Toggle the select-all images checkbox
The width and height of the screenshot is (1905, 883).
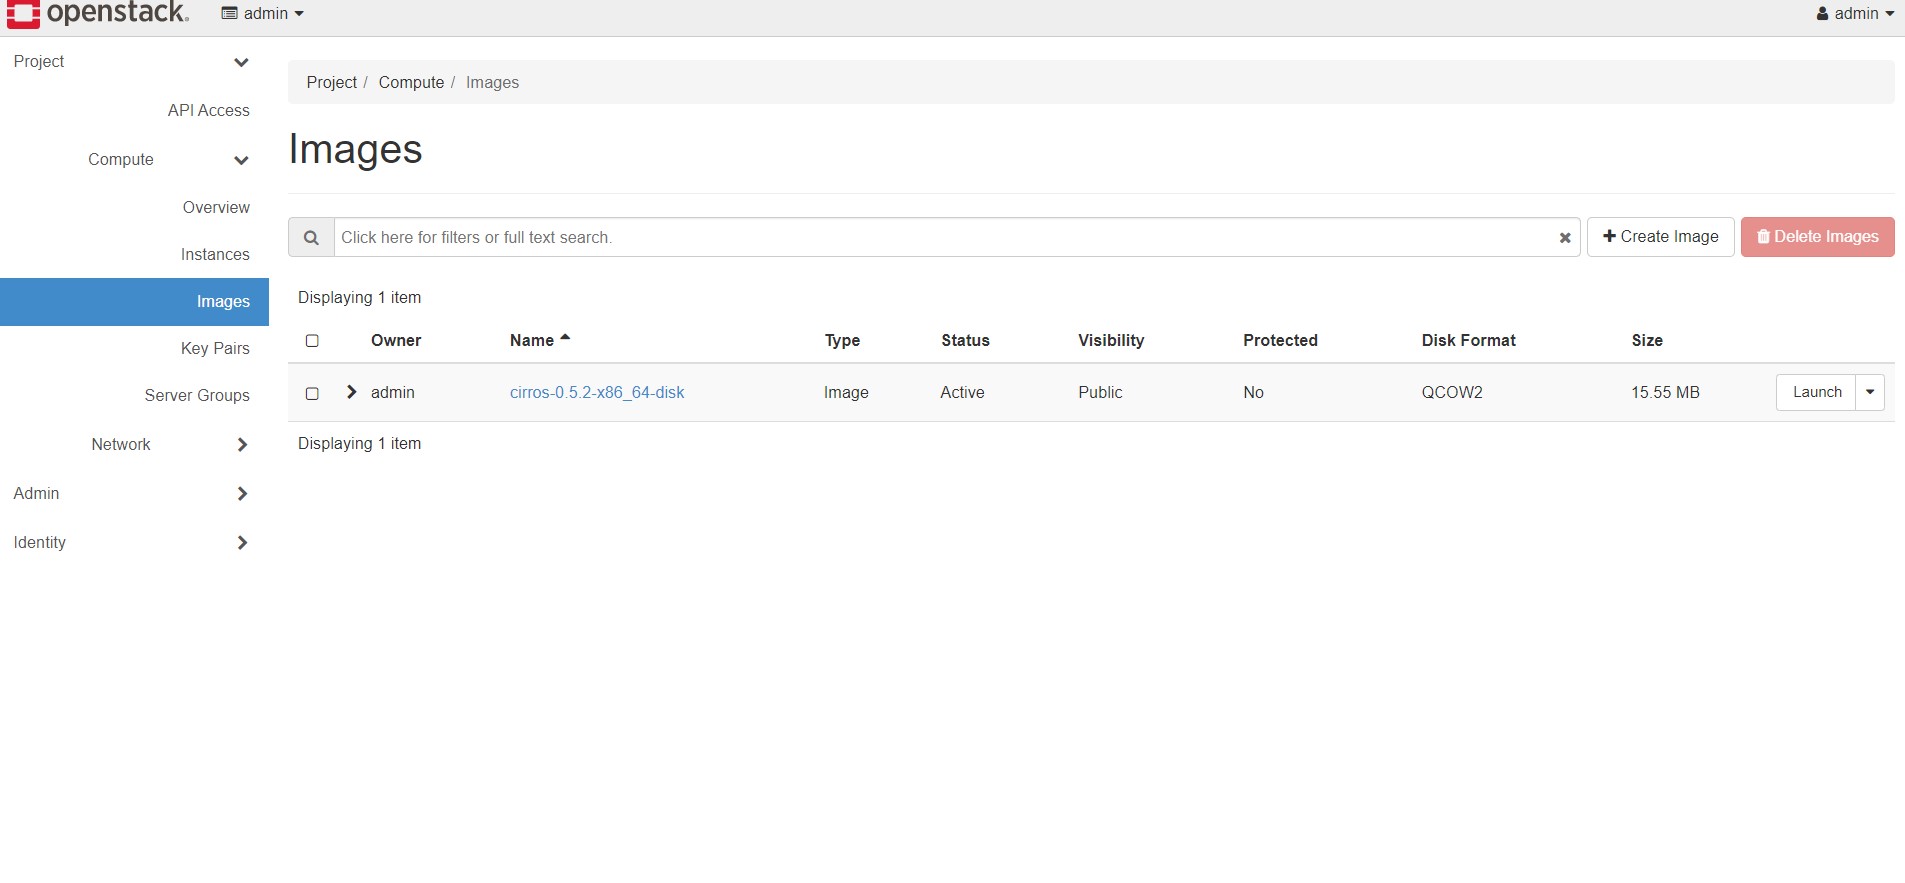point(312,341)
